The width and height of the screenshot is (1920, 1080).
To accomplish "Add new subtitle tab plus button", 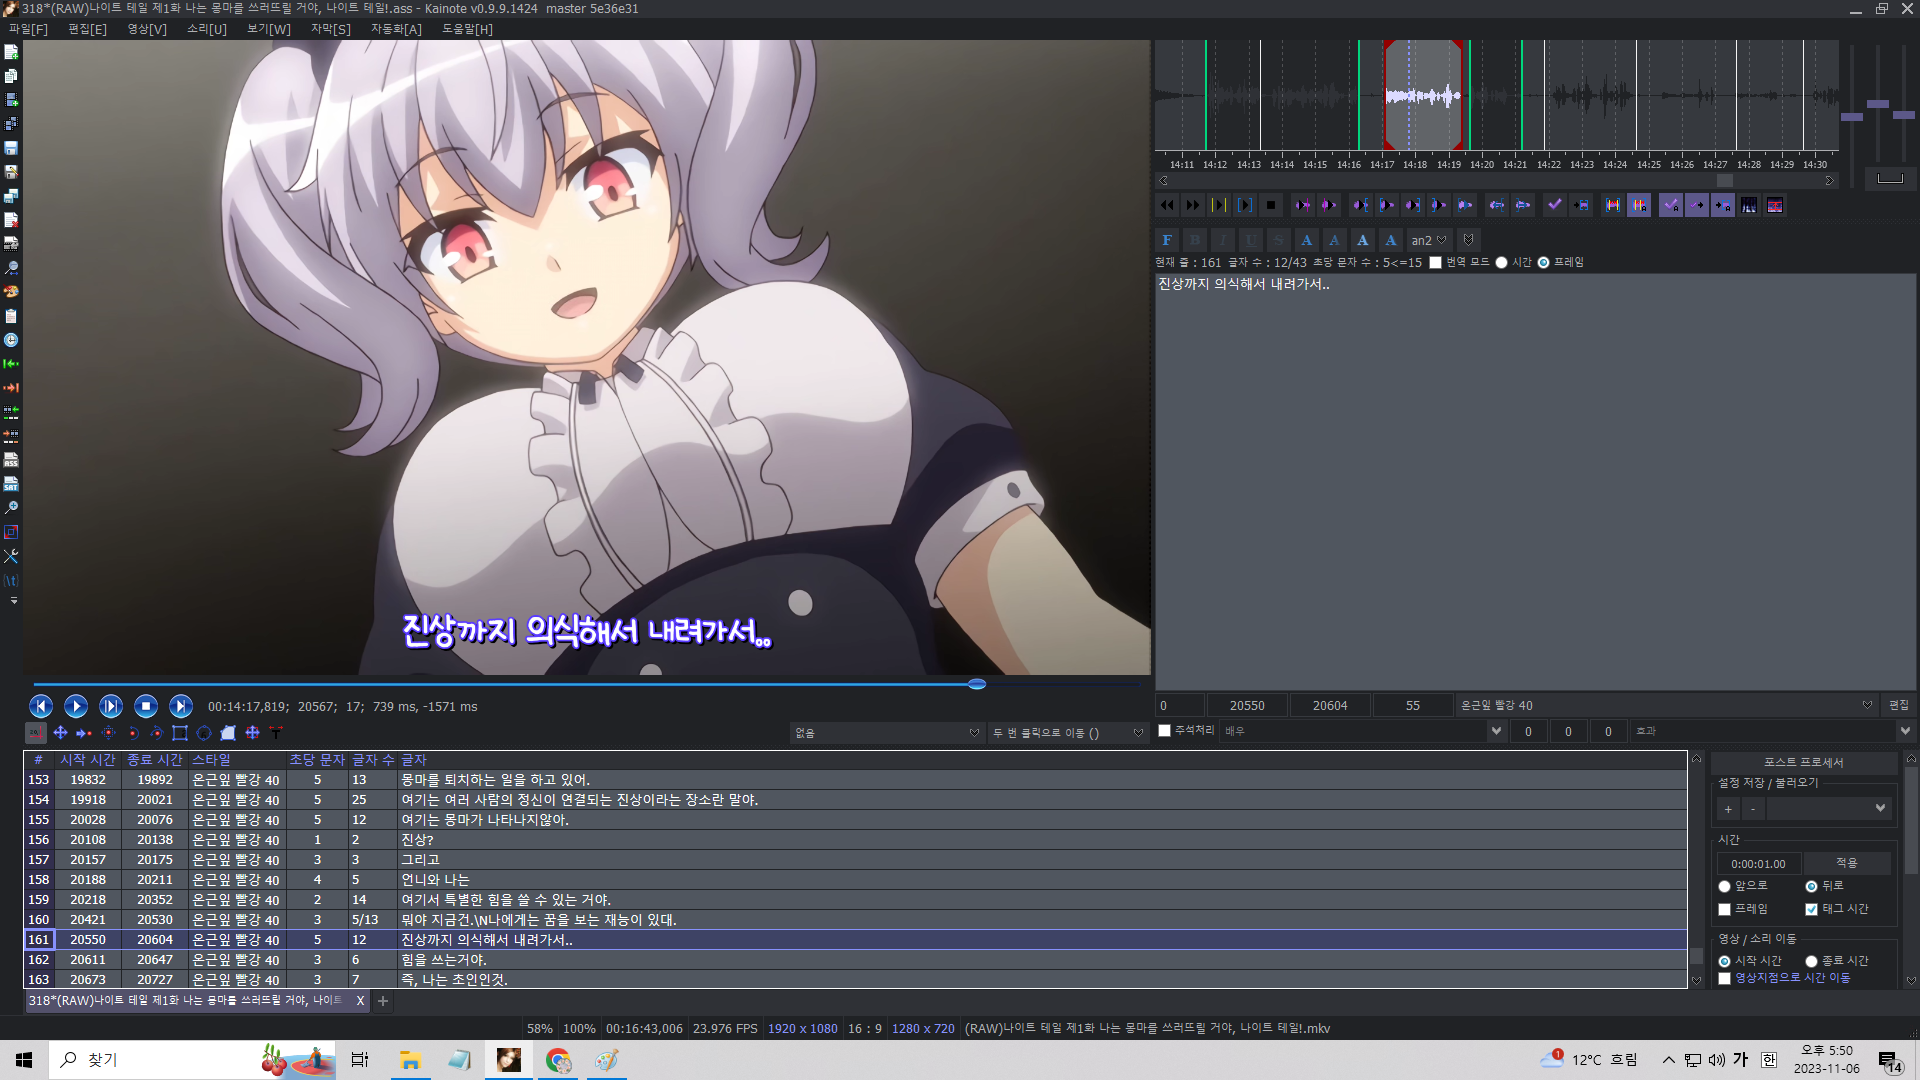I will (x=382, y=1001).
